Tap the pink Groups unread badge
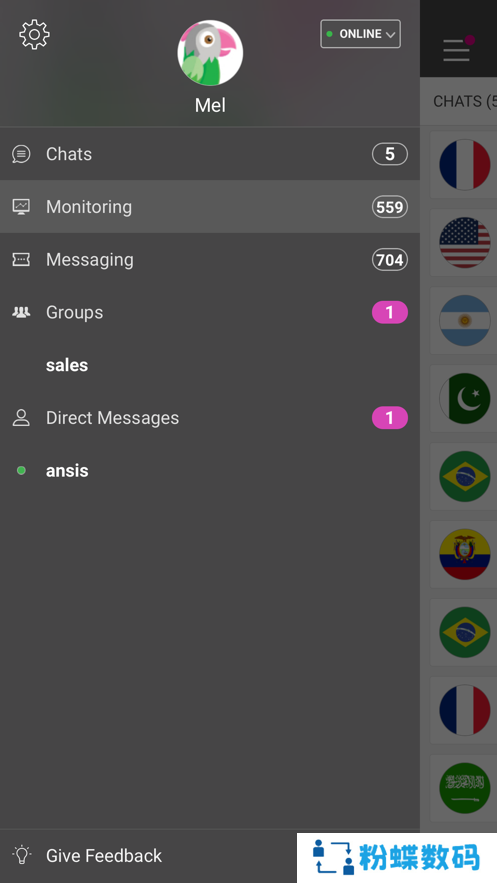497x883 pixels. 389,312
